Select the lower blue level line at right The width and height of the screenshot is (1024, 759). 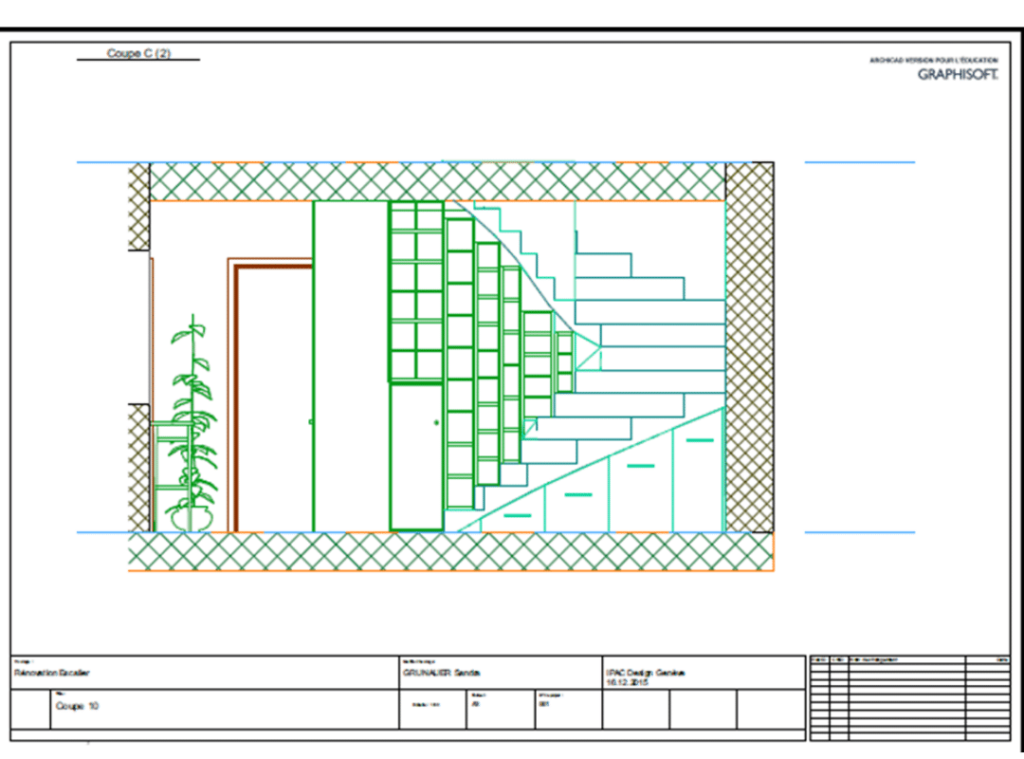859,532
